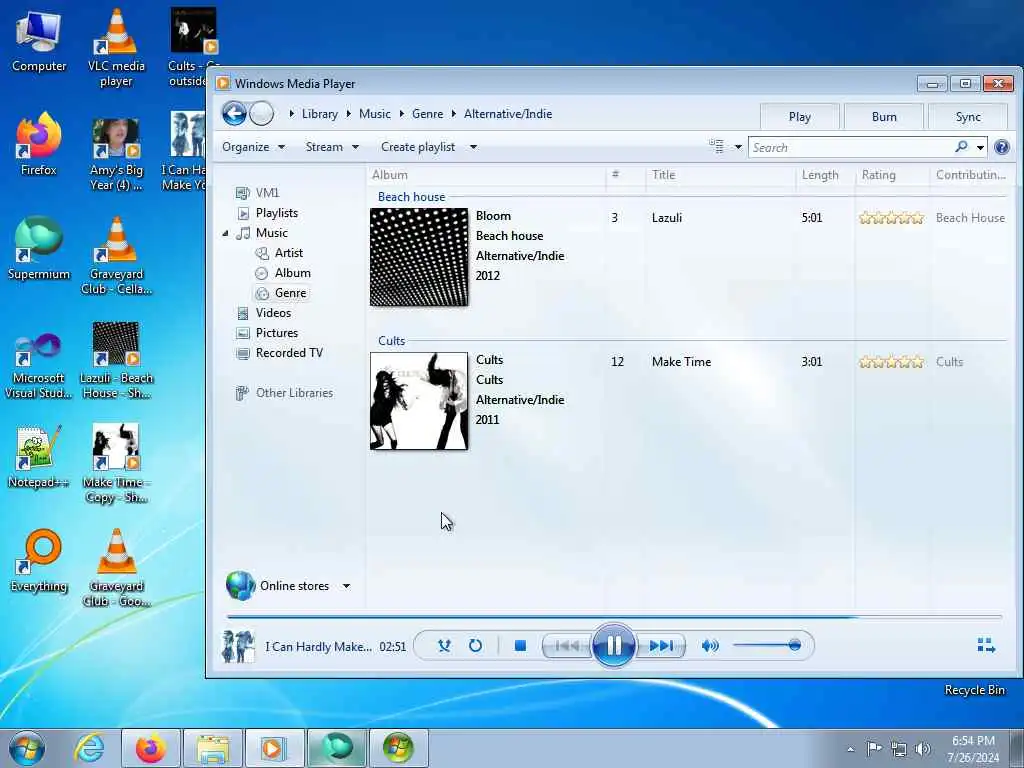Screen dimensions: 1024x768
Task: Select the Notepad++ desktop shortcut
Action: [x=38, y=457]
